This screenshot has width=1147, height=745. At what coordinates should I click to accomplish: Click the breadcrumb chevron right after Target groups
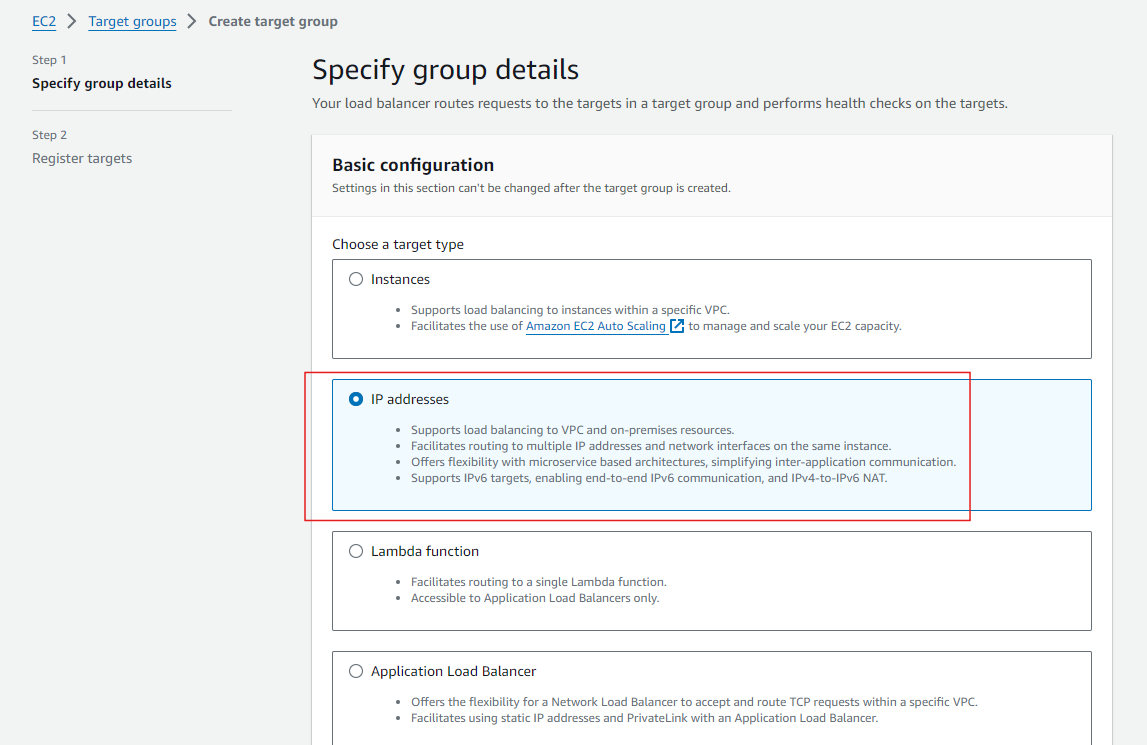192,21
